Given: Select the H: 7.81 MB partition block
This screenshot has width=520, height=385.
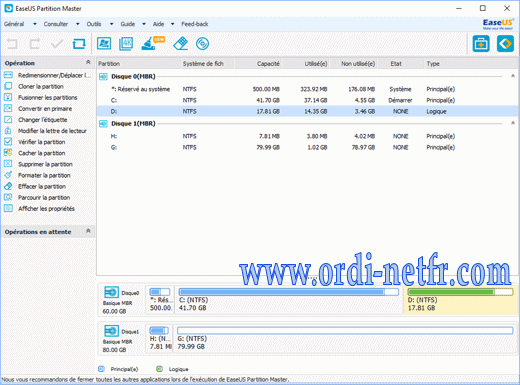Looking at the screenshot, I should (x=160, y=338).
